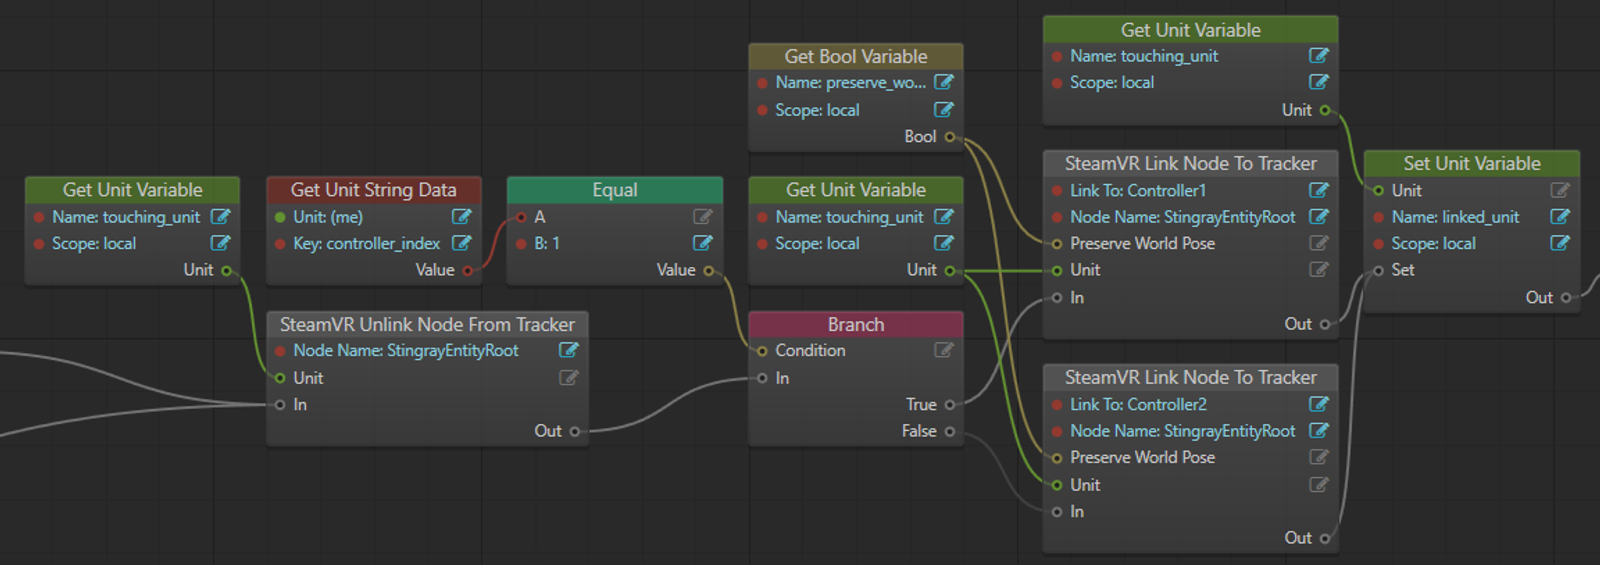Select the Branch node title bar

[856, 324]
